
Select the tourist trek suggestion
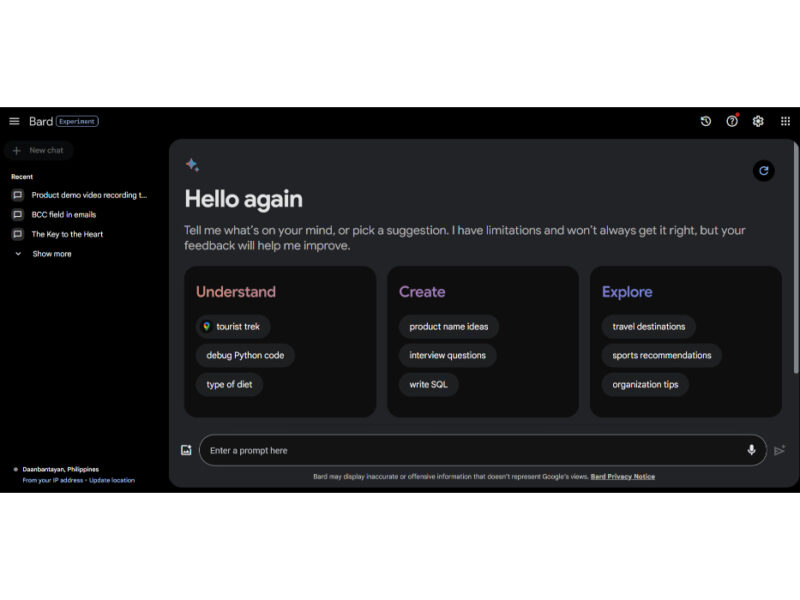tap(233, 326)
